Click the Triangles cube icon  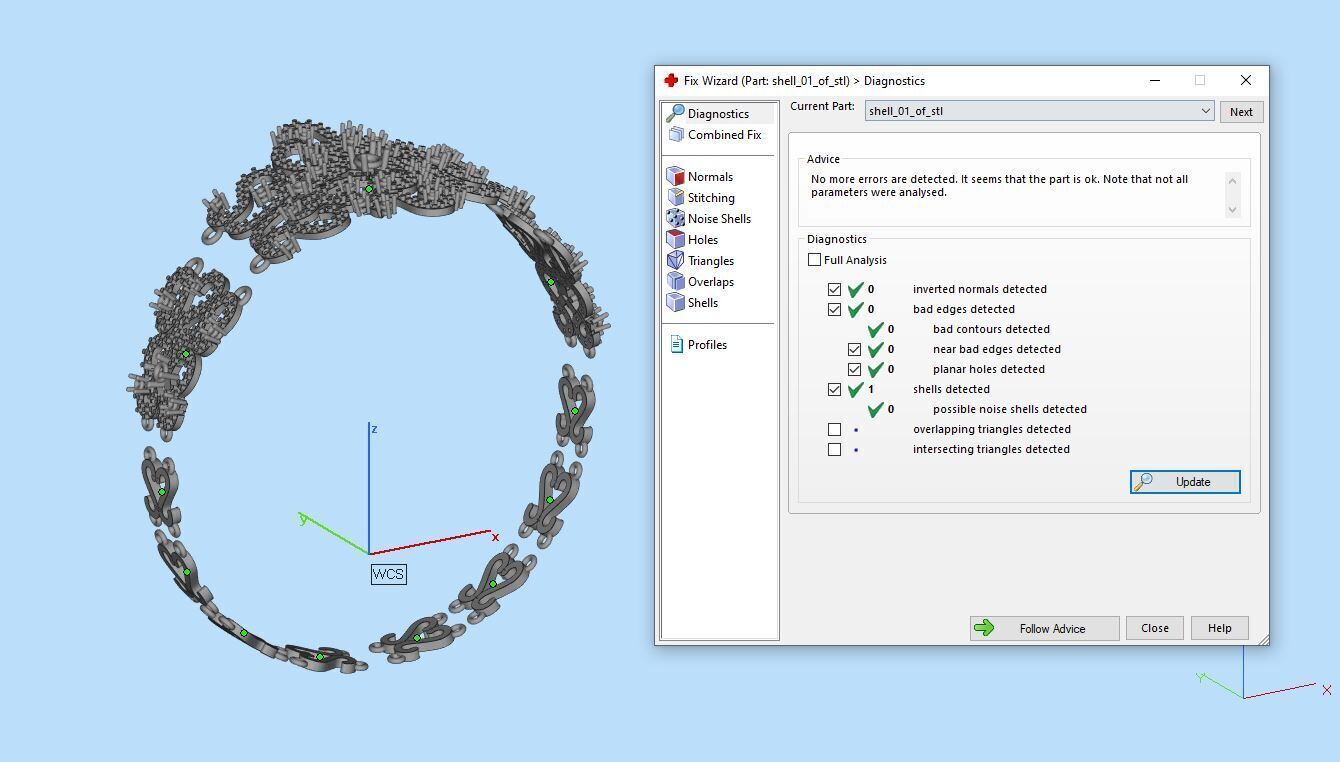[x=676, y=260]
